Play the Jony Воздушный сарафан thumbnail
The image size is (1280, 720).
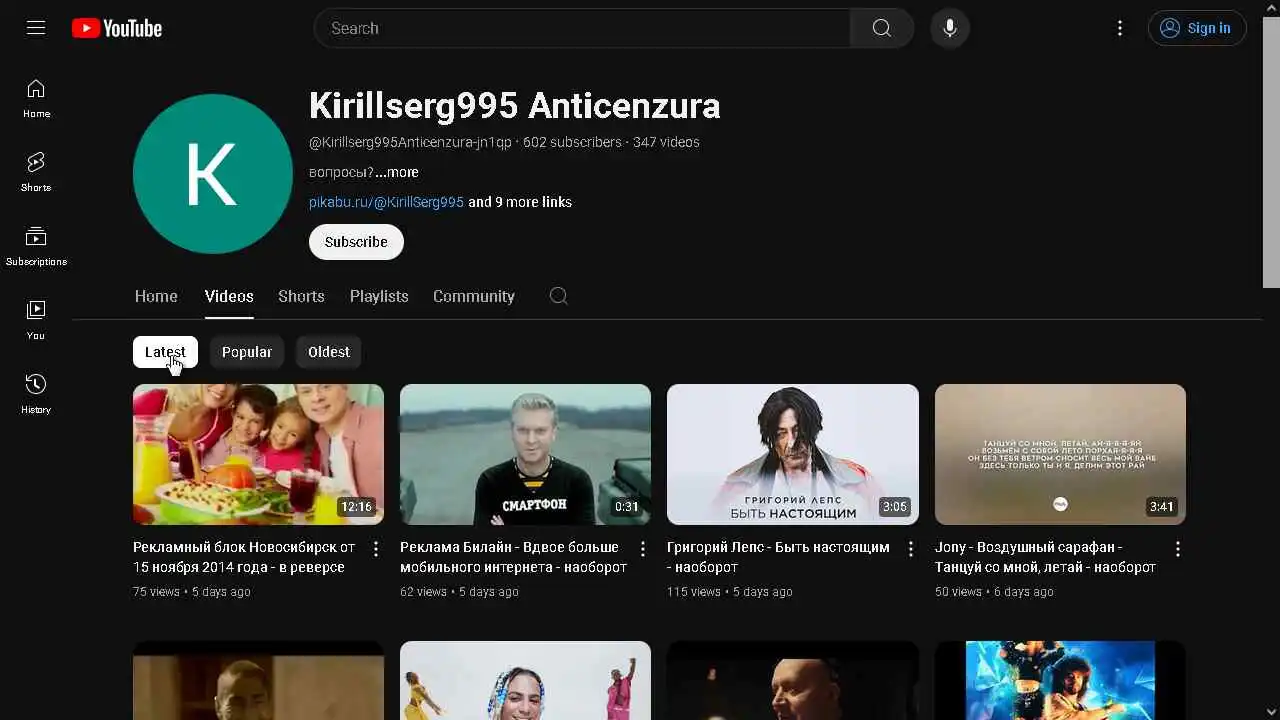tap(1060, 454)
